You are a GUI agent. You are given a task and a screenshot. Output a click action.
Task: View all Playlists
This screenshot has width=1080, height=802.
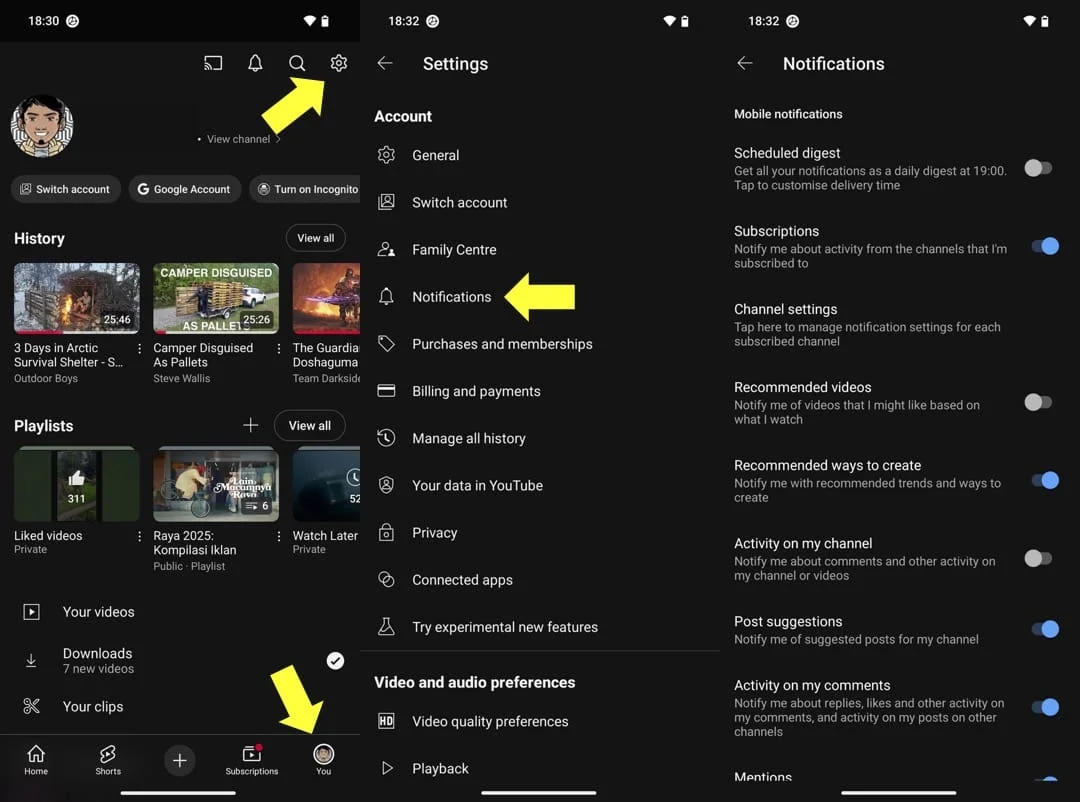click(x=309, y=425)
